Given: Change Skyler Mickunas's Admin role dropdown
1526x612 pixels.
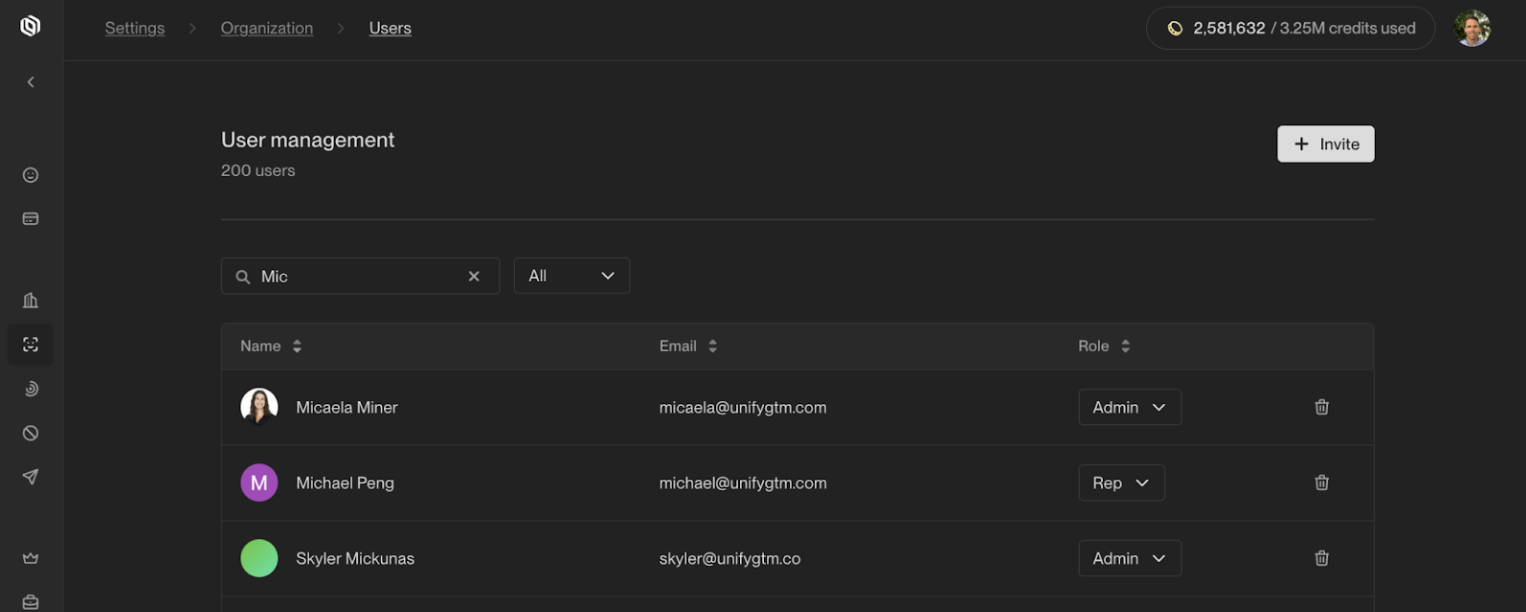Looking at the screenshot, I should point(1130,558).
